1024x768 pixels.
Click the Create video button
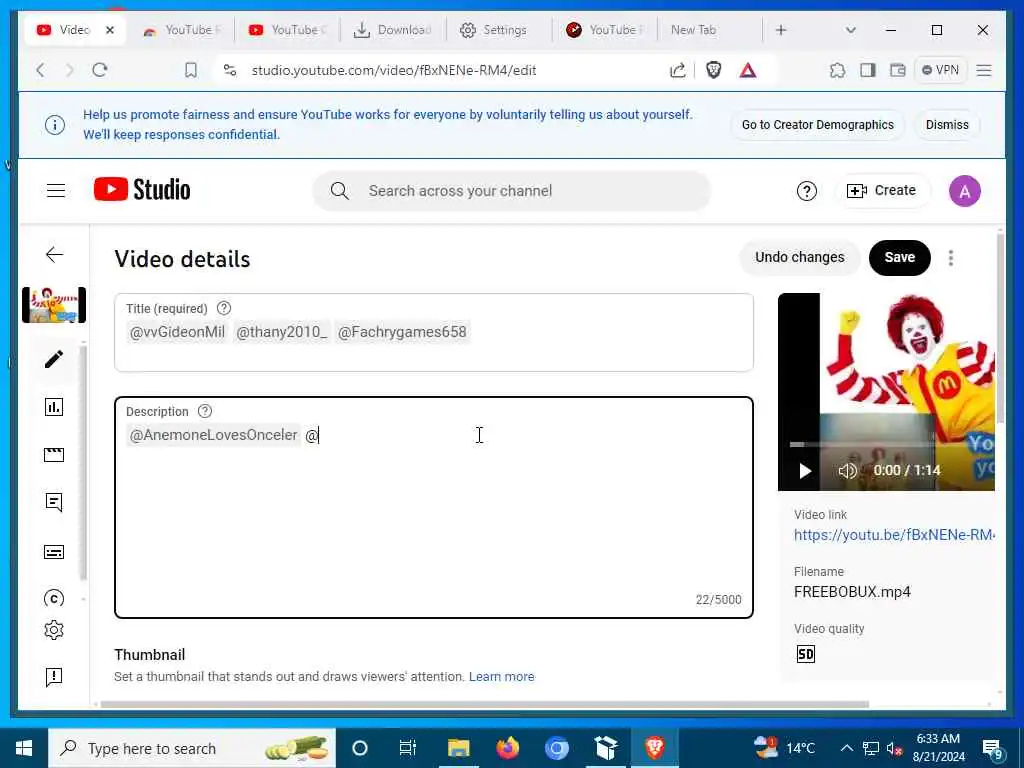[882, 191]
